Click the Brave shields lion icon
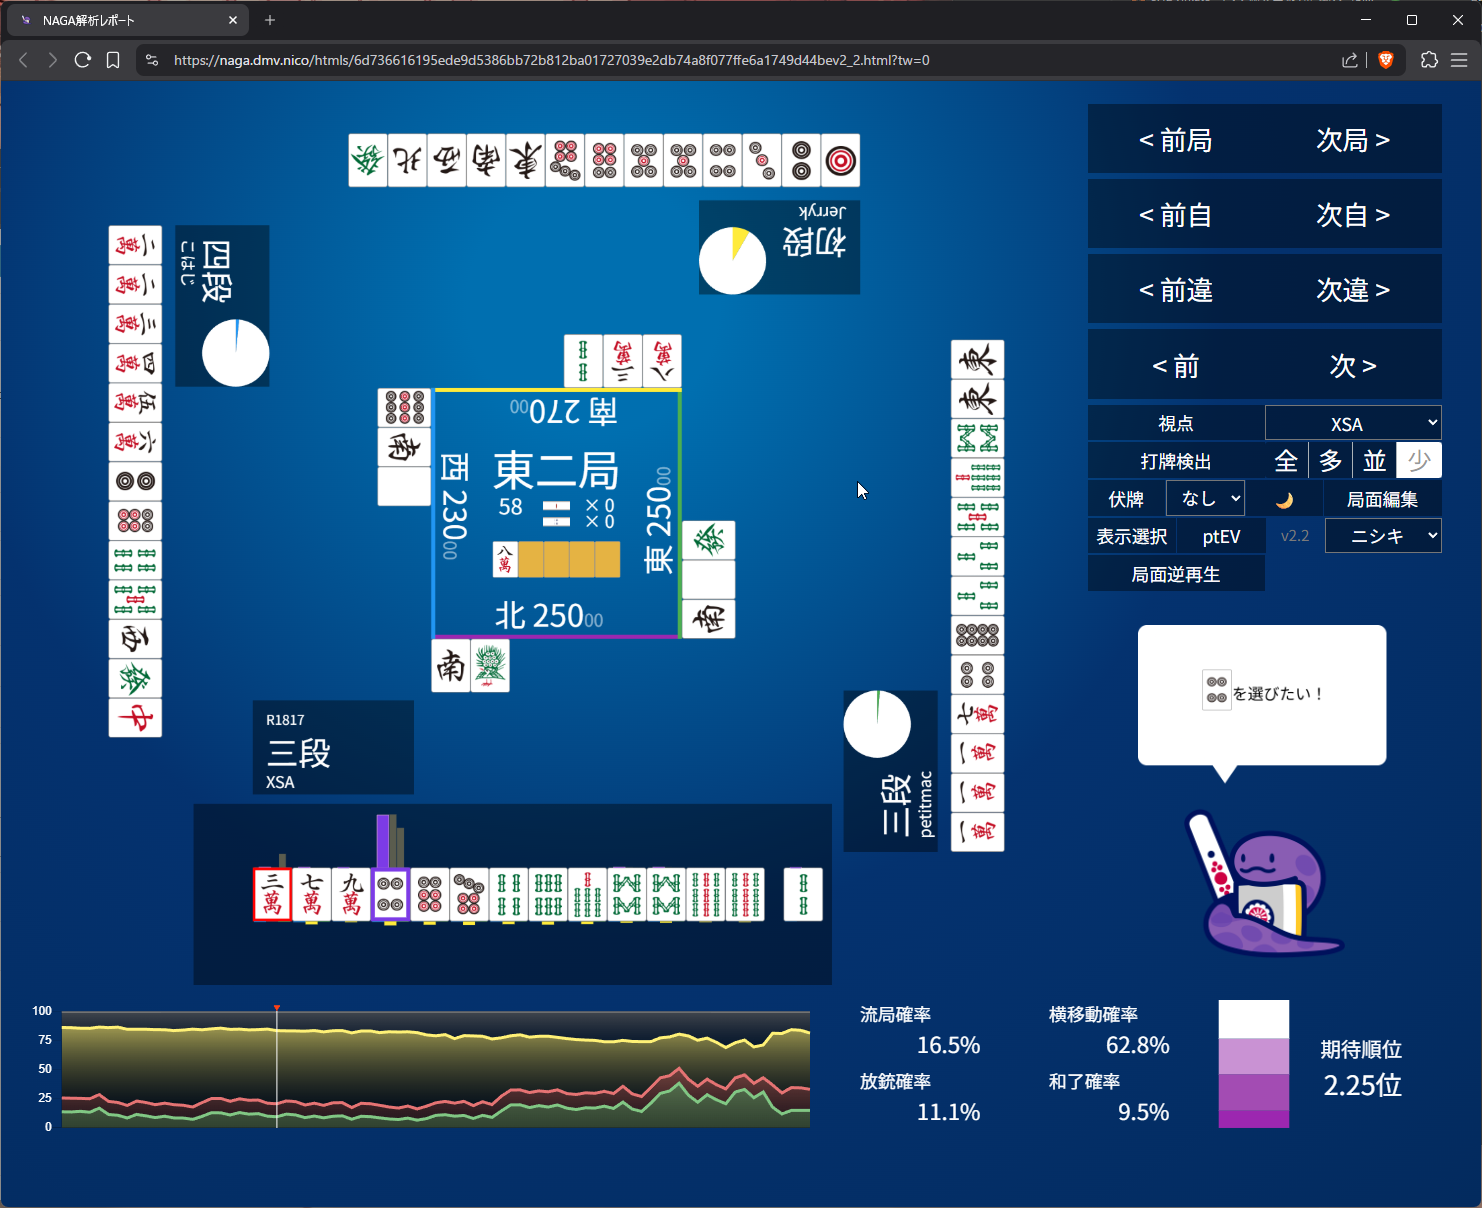This screenshot has height=1208, width=1482. (x=1385, y=60)
